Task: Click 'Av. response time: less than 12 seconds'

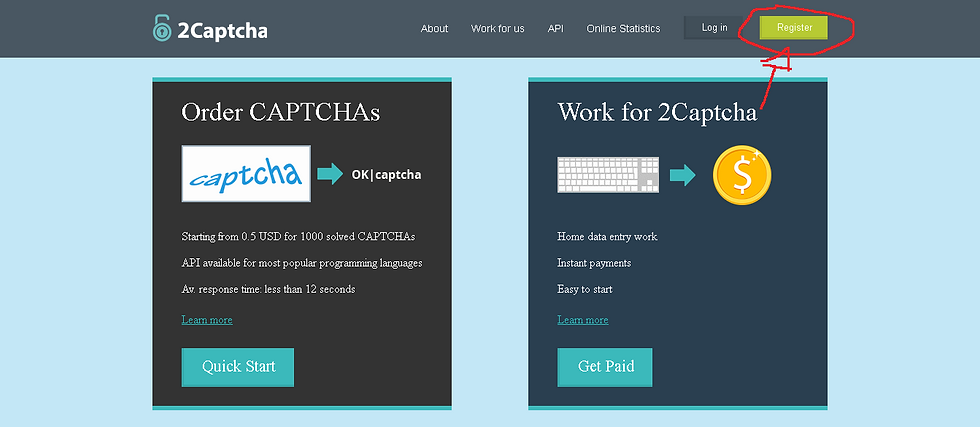Action: pyautogui.click(x=268, y=289)
